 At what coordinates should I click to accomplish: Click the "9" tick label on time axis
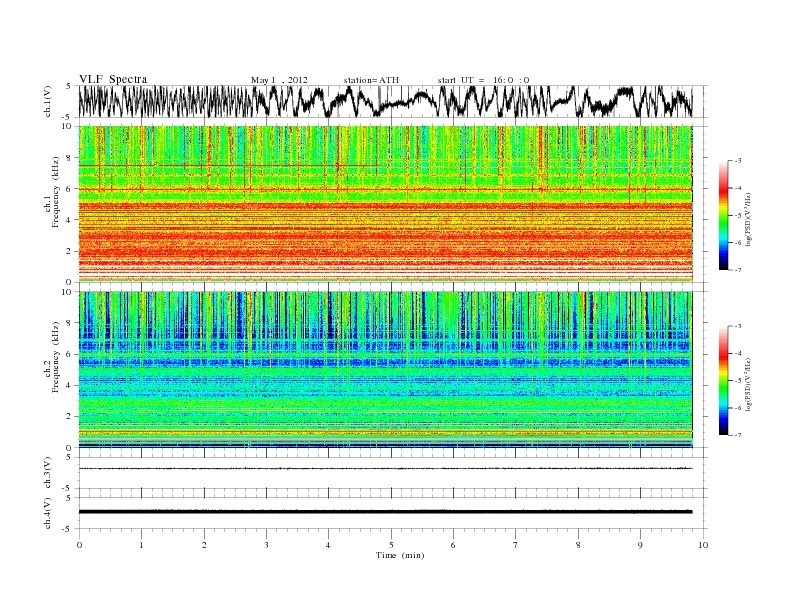click(640, 545)
